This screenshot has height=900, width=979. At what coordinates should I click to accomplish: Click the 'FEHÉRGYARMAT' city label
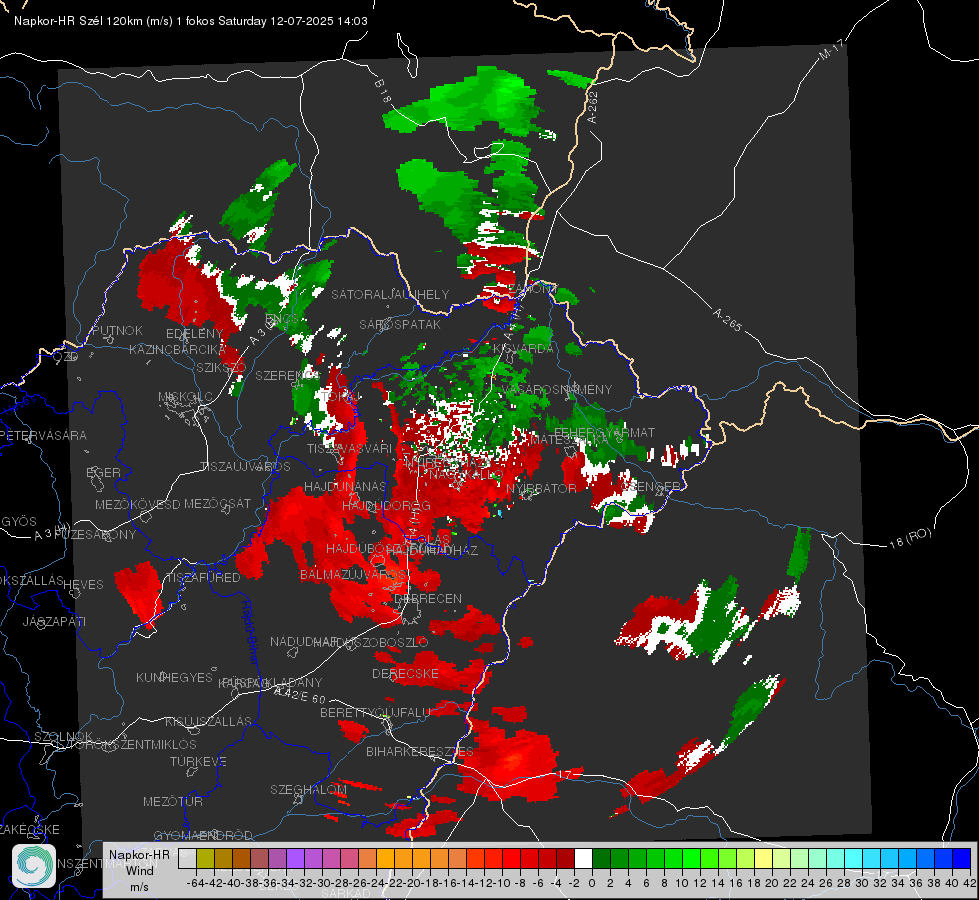(x=604, y=432)
